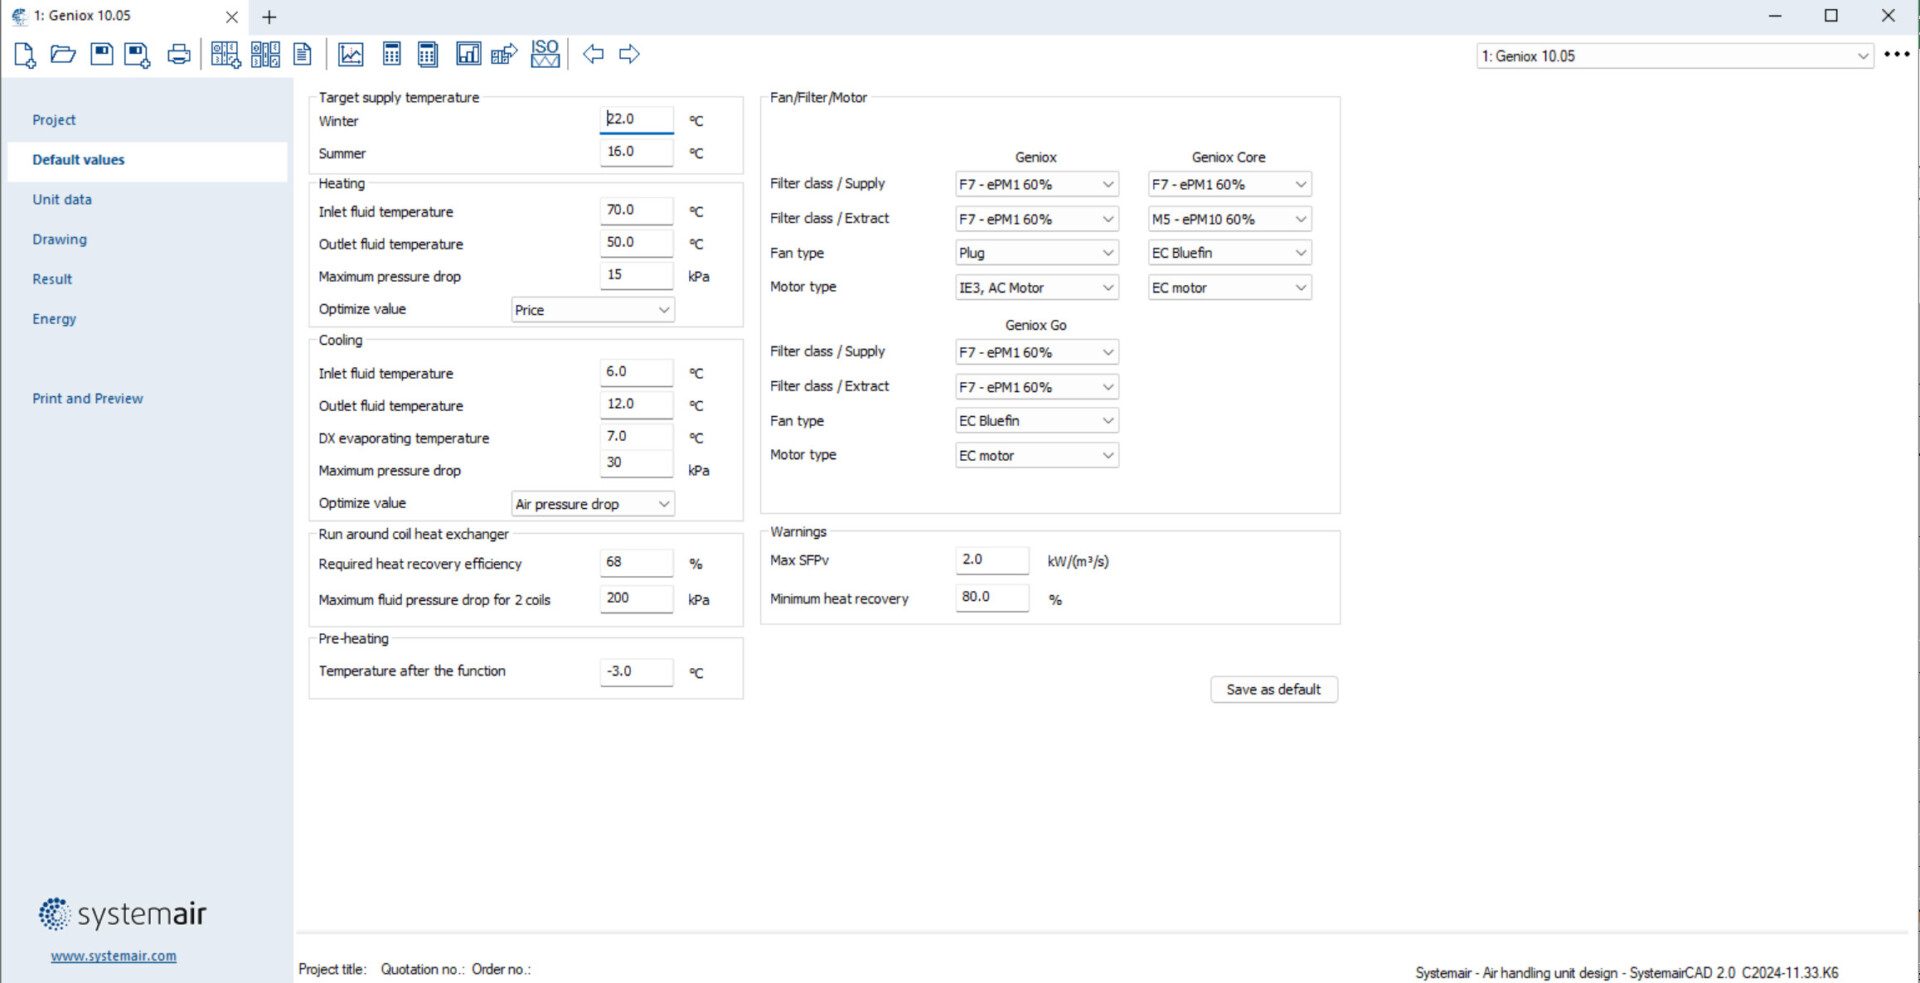This screenshot has height=983, width=1920.
Task: Open a project with the folder icon
Action: point(63,54)
